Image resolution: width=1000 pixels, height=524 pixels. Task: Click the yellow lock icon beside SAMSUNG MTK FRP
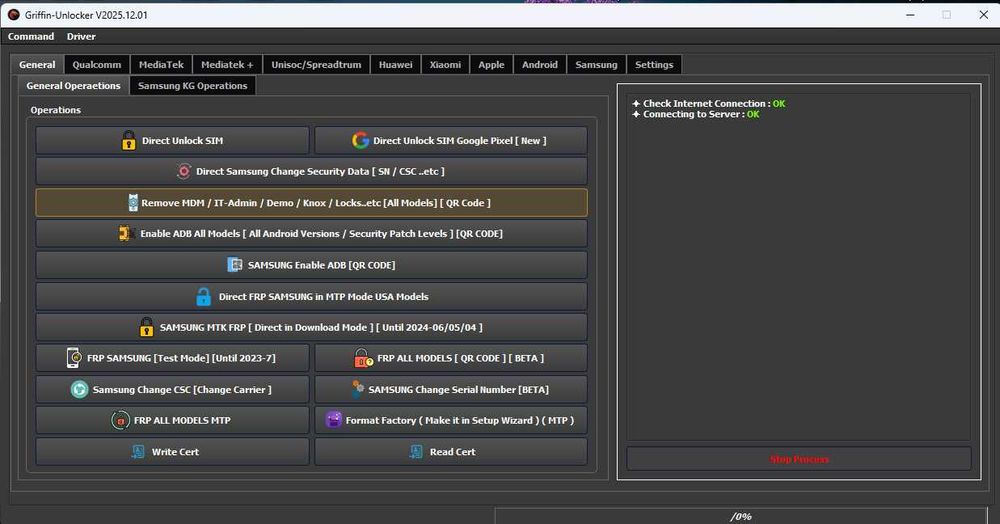click(146, 327)
